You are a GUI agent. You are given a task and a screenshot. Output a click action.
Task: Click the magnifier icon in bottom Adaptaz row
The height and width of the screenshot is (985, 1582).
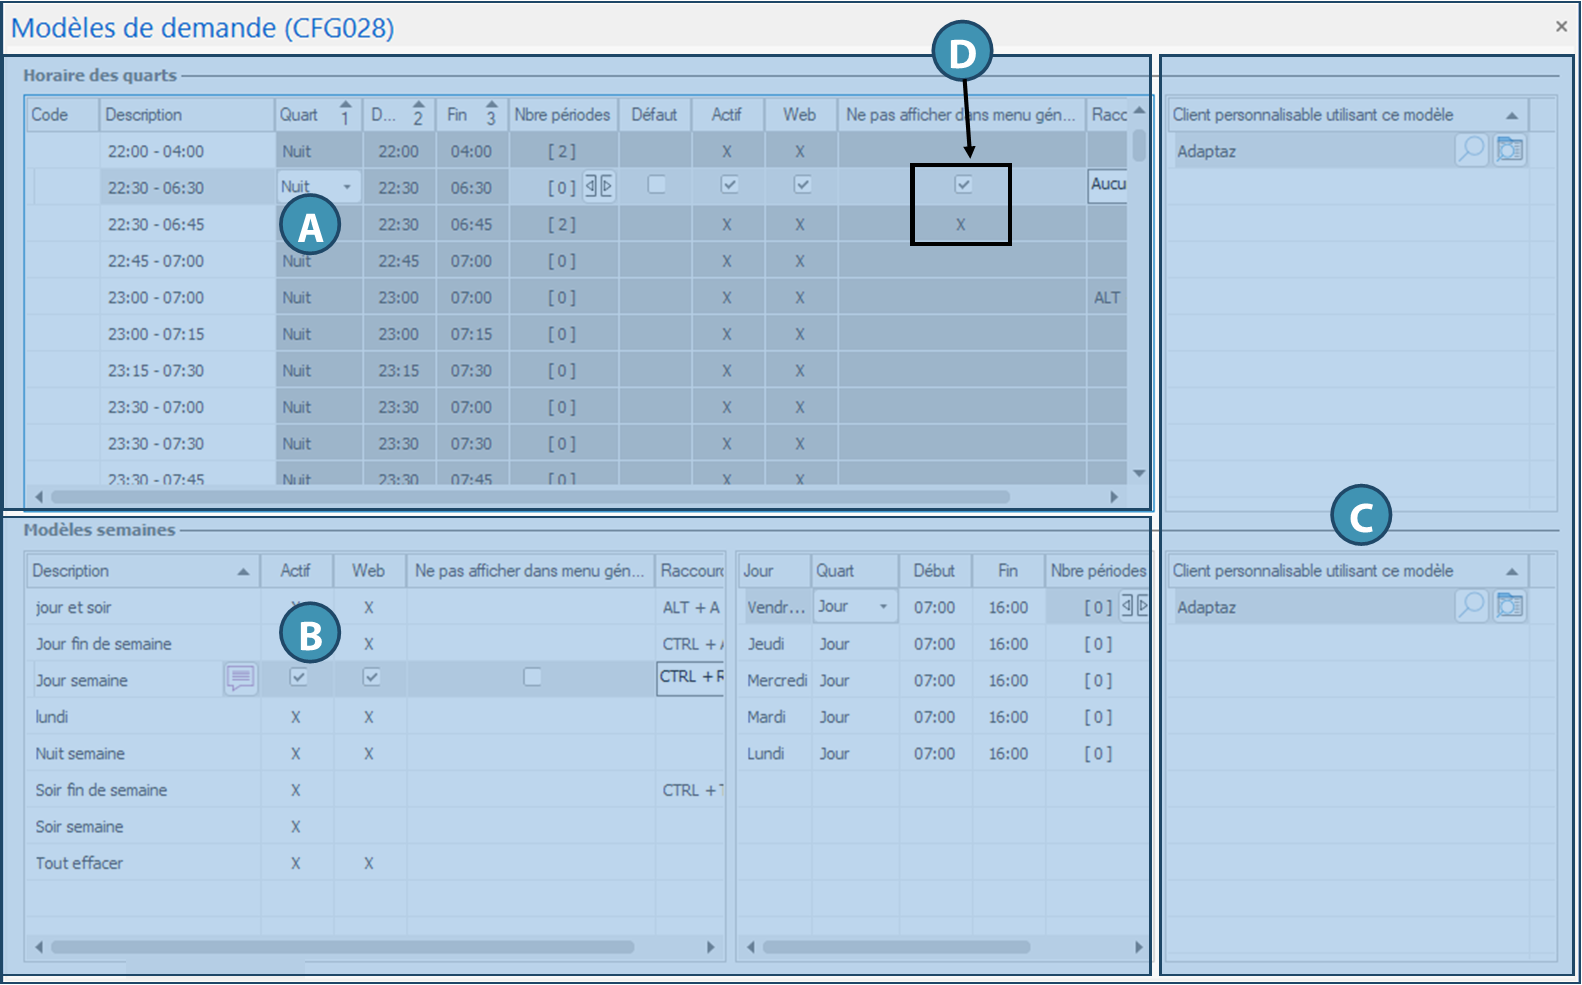pos(1471,607)
